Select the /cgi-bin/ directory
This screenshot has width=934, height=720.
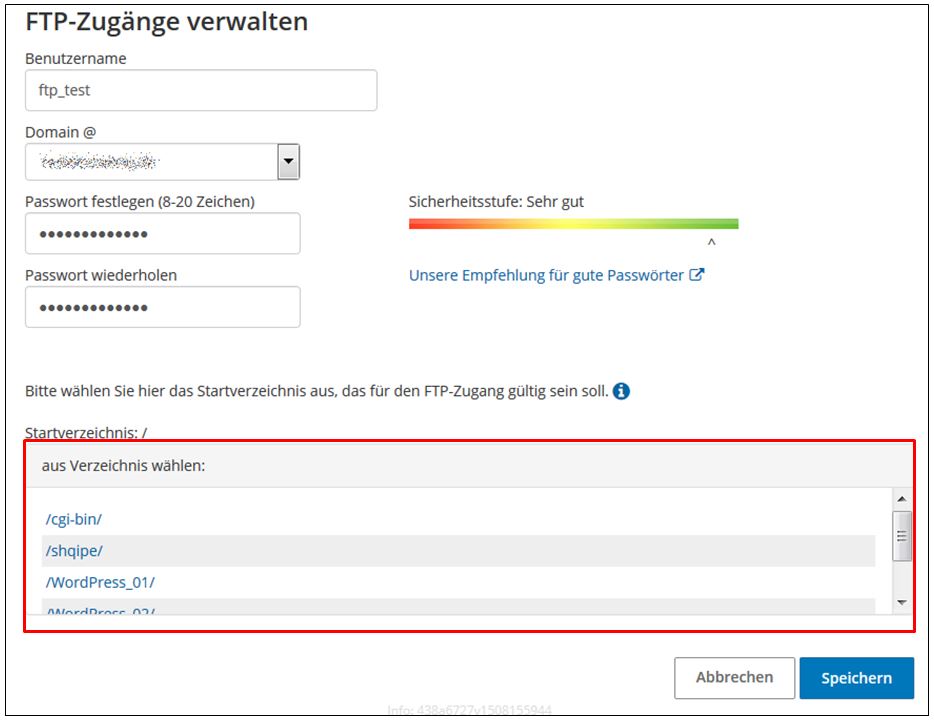coord(74,519)
